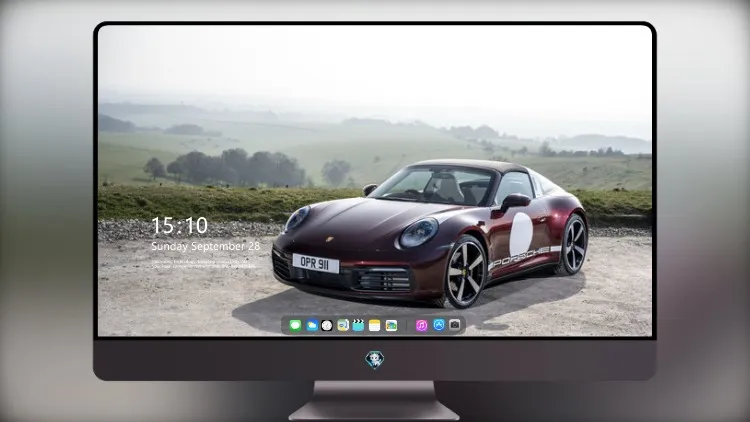This screenshot has width=750, height=422.
Task: Open the Weather app in dock
Action: [x=312, y=326]
